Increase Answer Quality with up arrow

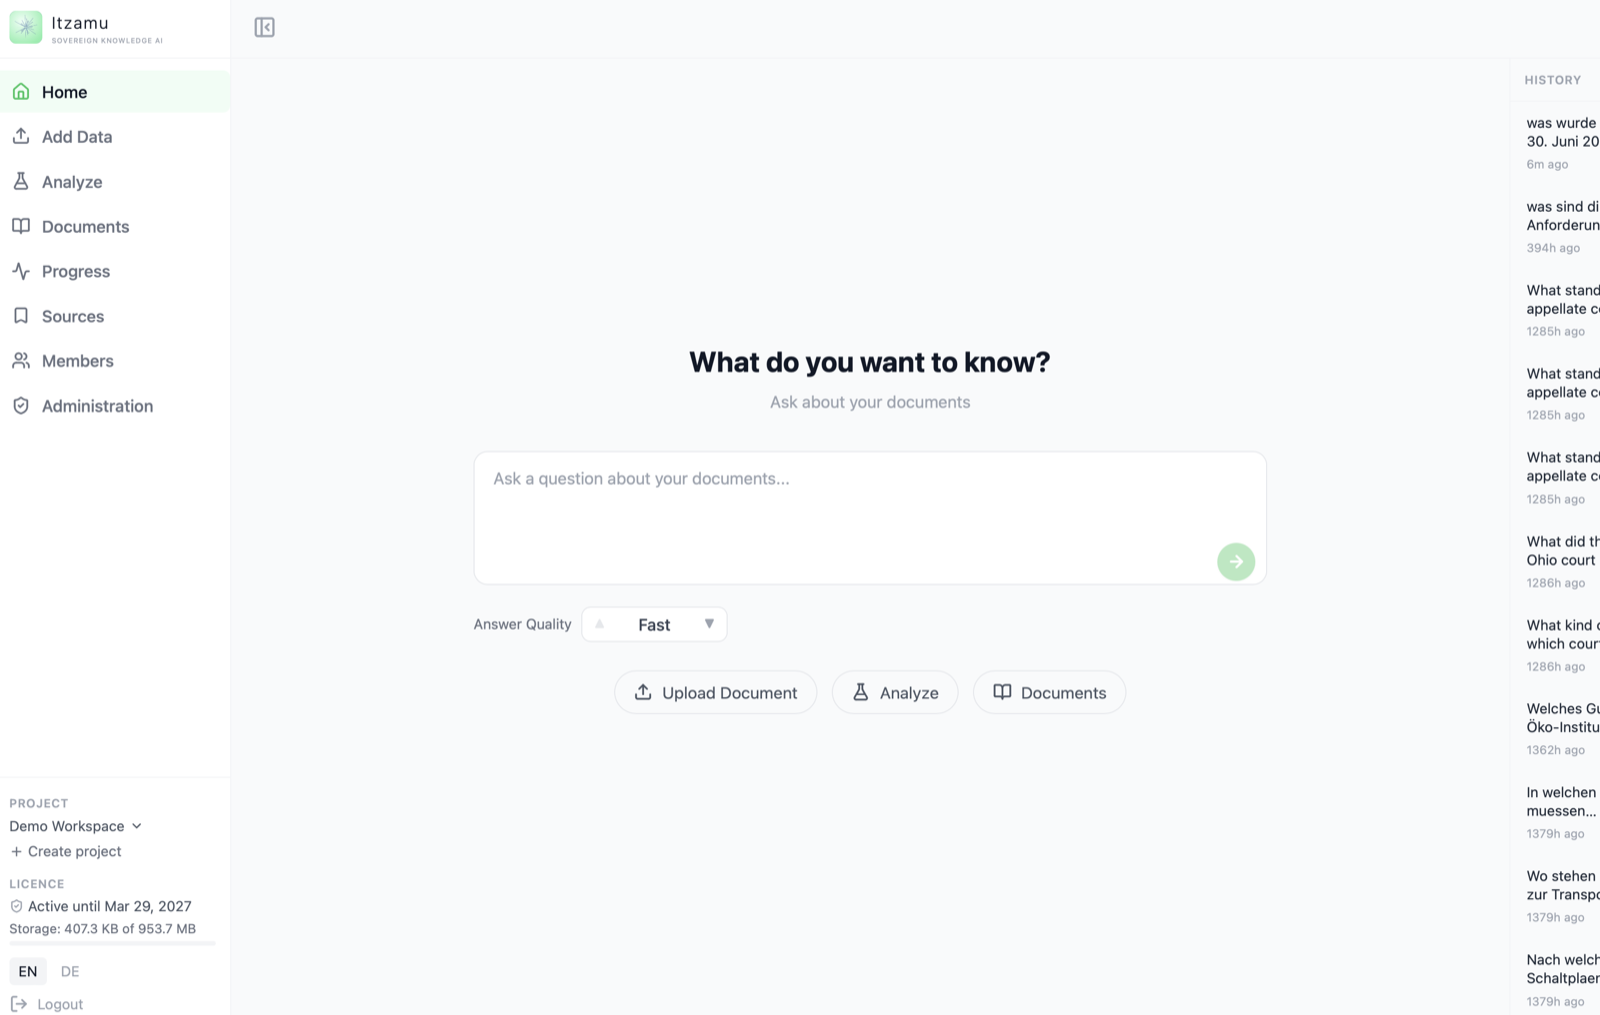point(600,624)
